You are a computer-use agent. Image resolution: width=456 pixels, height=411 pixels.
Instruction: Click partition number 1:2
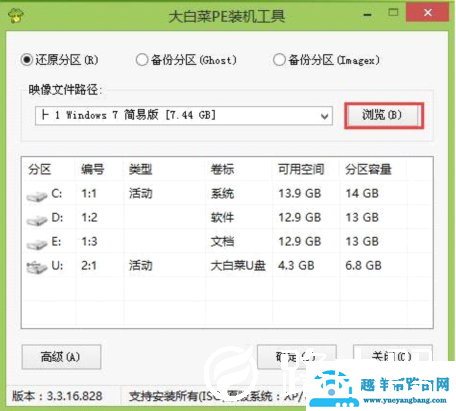coord(89,217)
